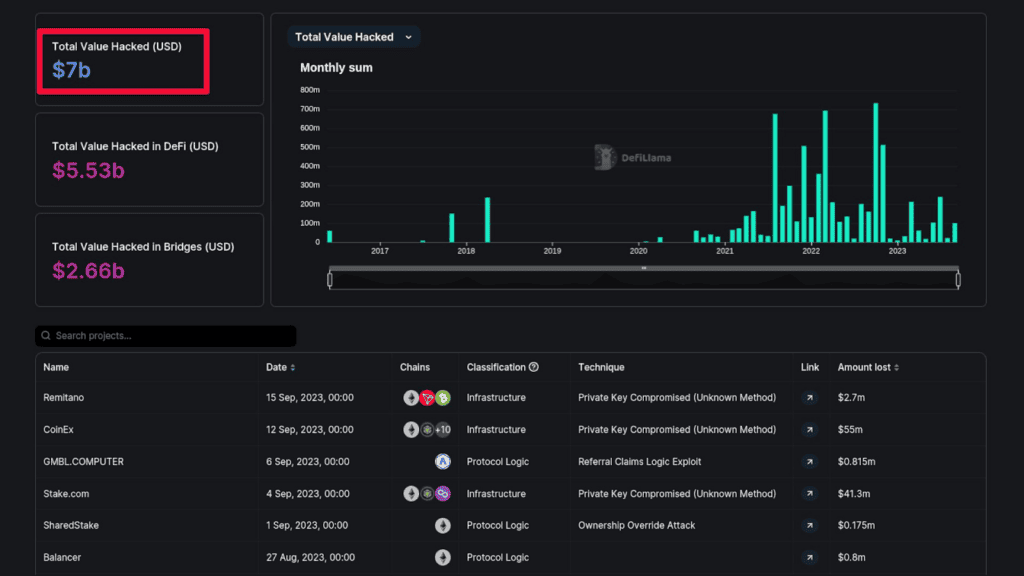Image resolution: width=1024 pixels, height=576 pixels.
Task: Click the '15 Sep, 2023, 00:00' date cell
Action: (310, 398)
